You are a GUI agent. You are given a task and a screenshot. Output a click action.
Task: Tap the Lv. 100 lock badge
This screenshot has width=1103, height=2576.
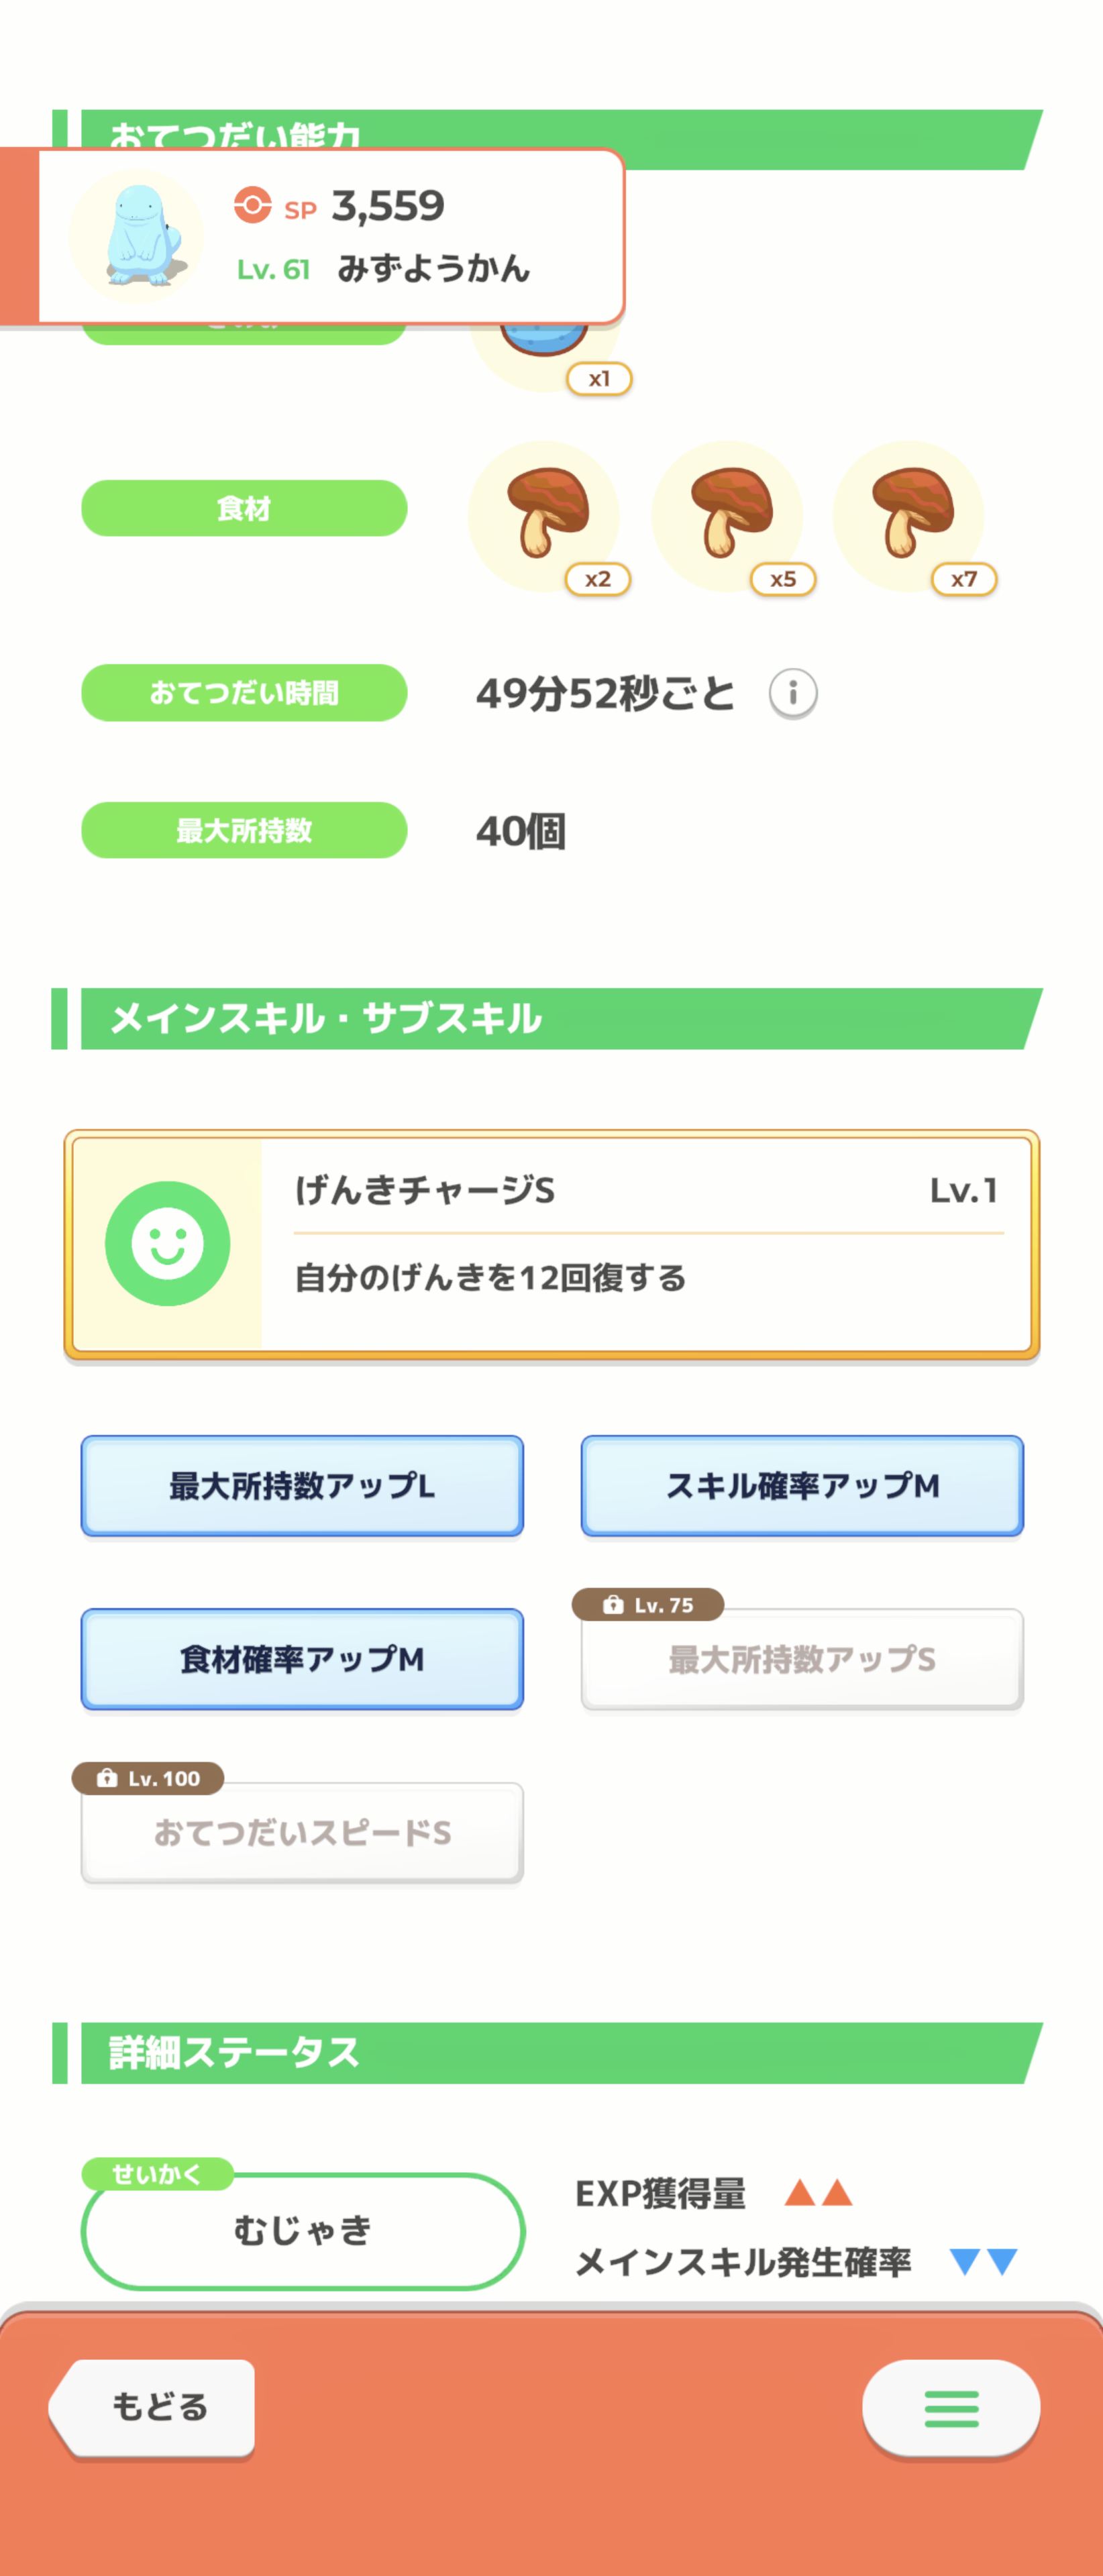[148, 1778]
